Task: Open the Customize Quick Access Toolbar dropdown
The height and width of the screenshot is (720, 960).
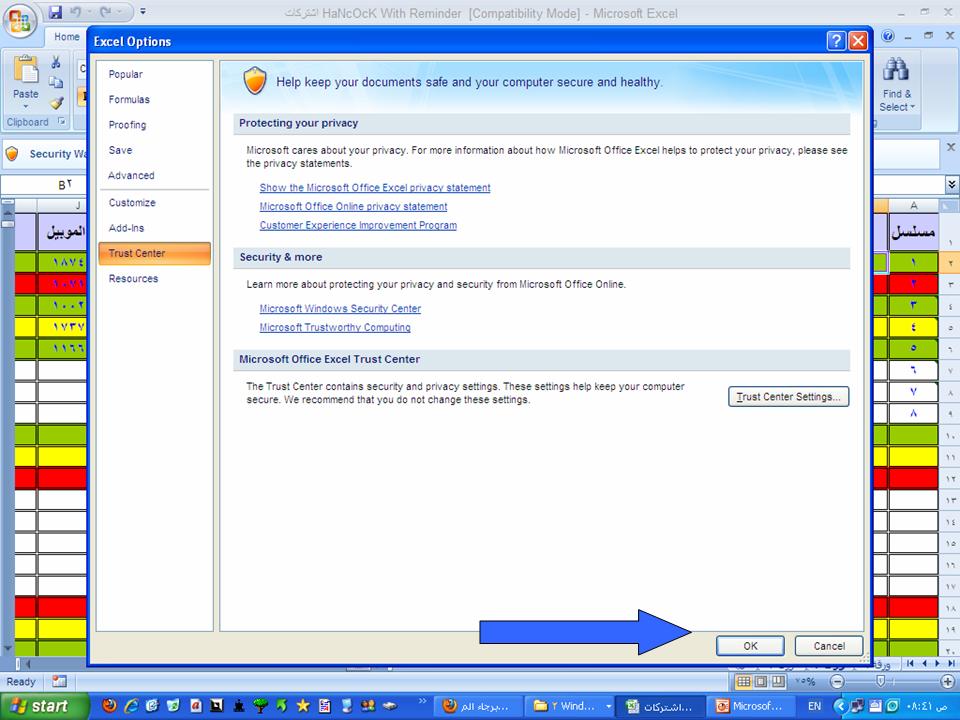Action: [143, 12]
